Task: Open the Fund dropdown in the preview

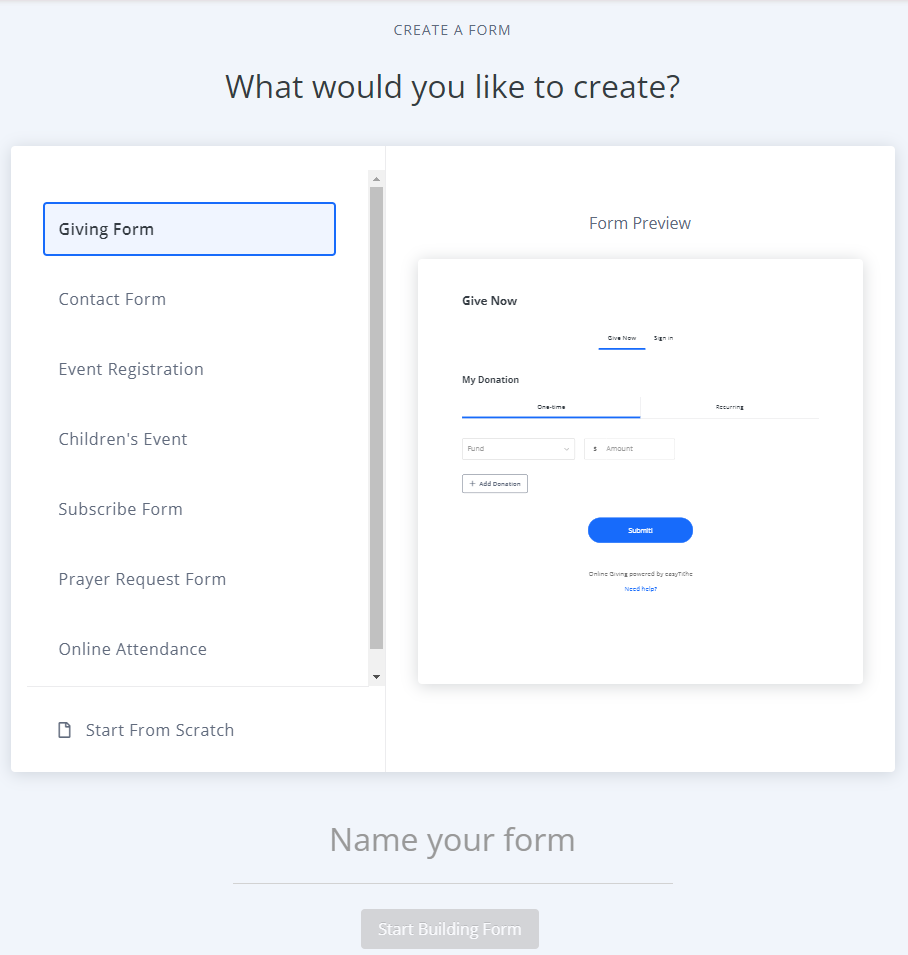Action: [518, 449]
